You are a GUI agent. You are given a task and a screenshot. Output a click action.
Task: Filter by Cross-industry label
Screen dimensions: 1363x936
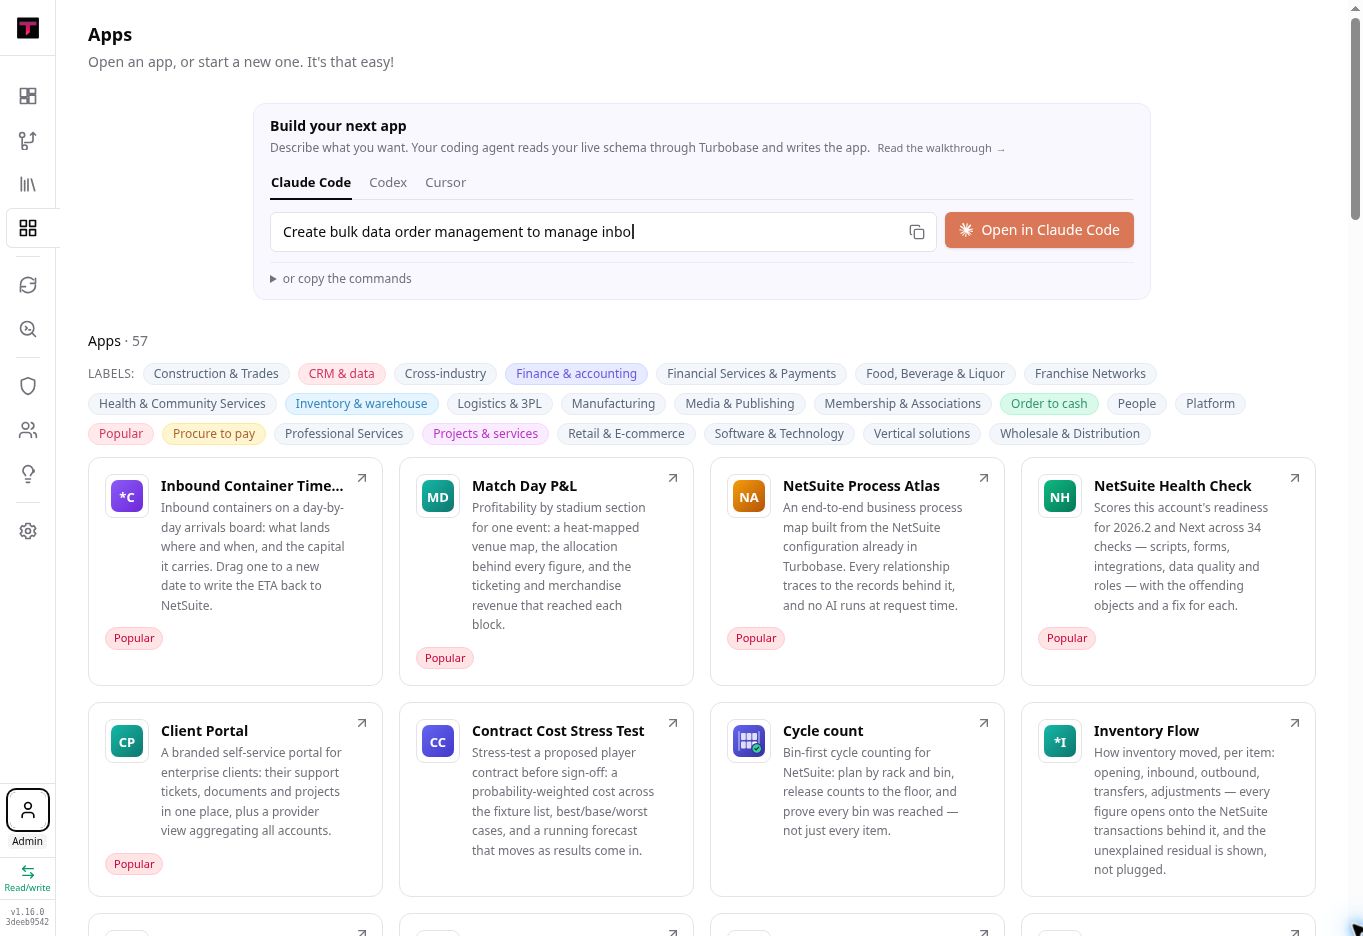(x=445, y=374)
